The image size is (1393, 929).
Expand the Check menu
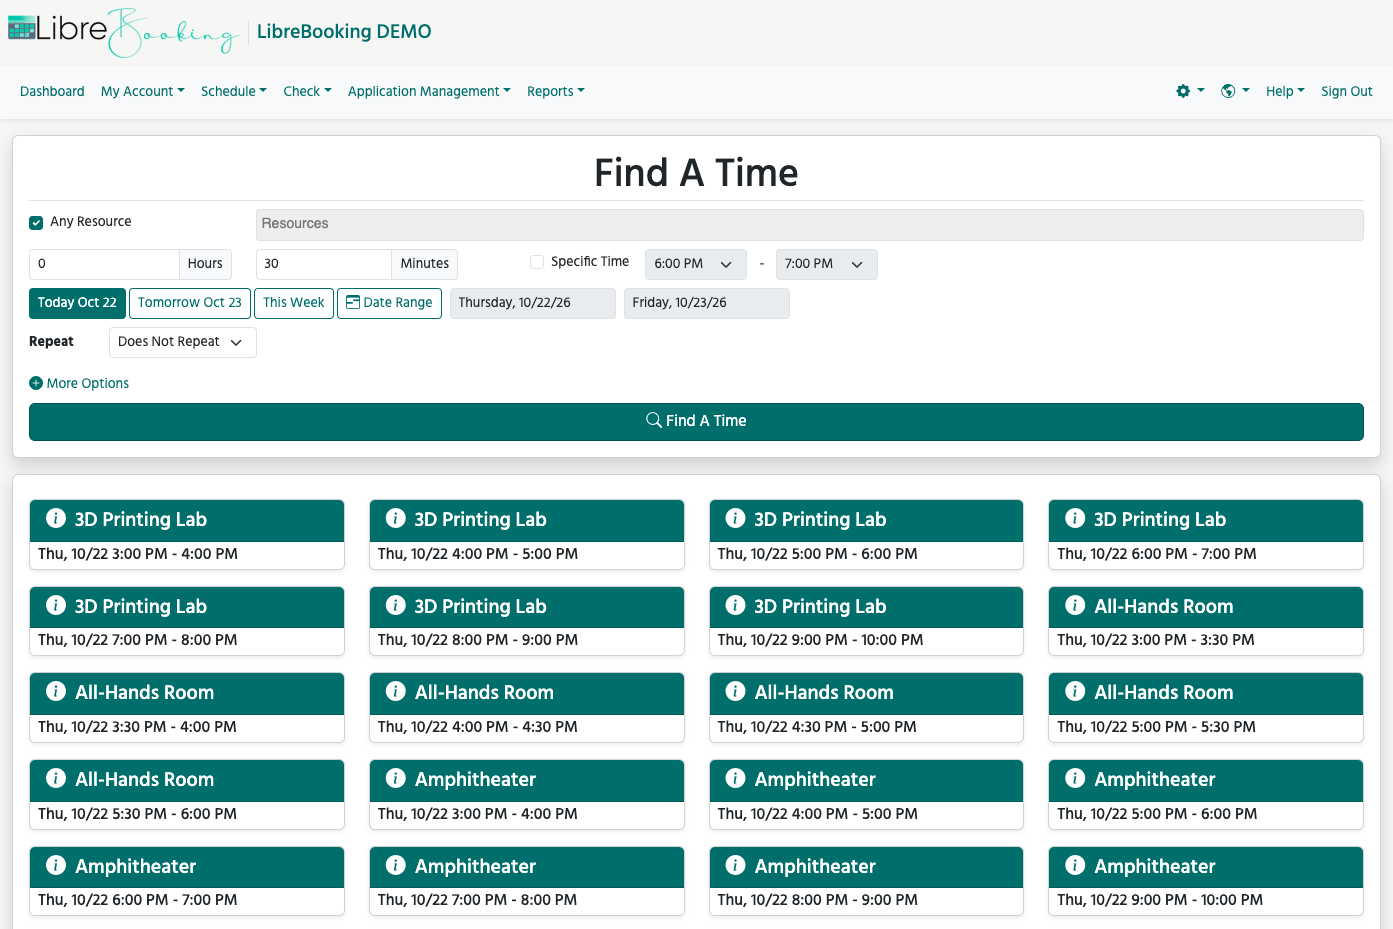tap(307, 91)
